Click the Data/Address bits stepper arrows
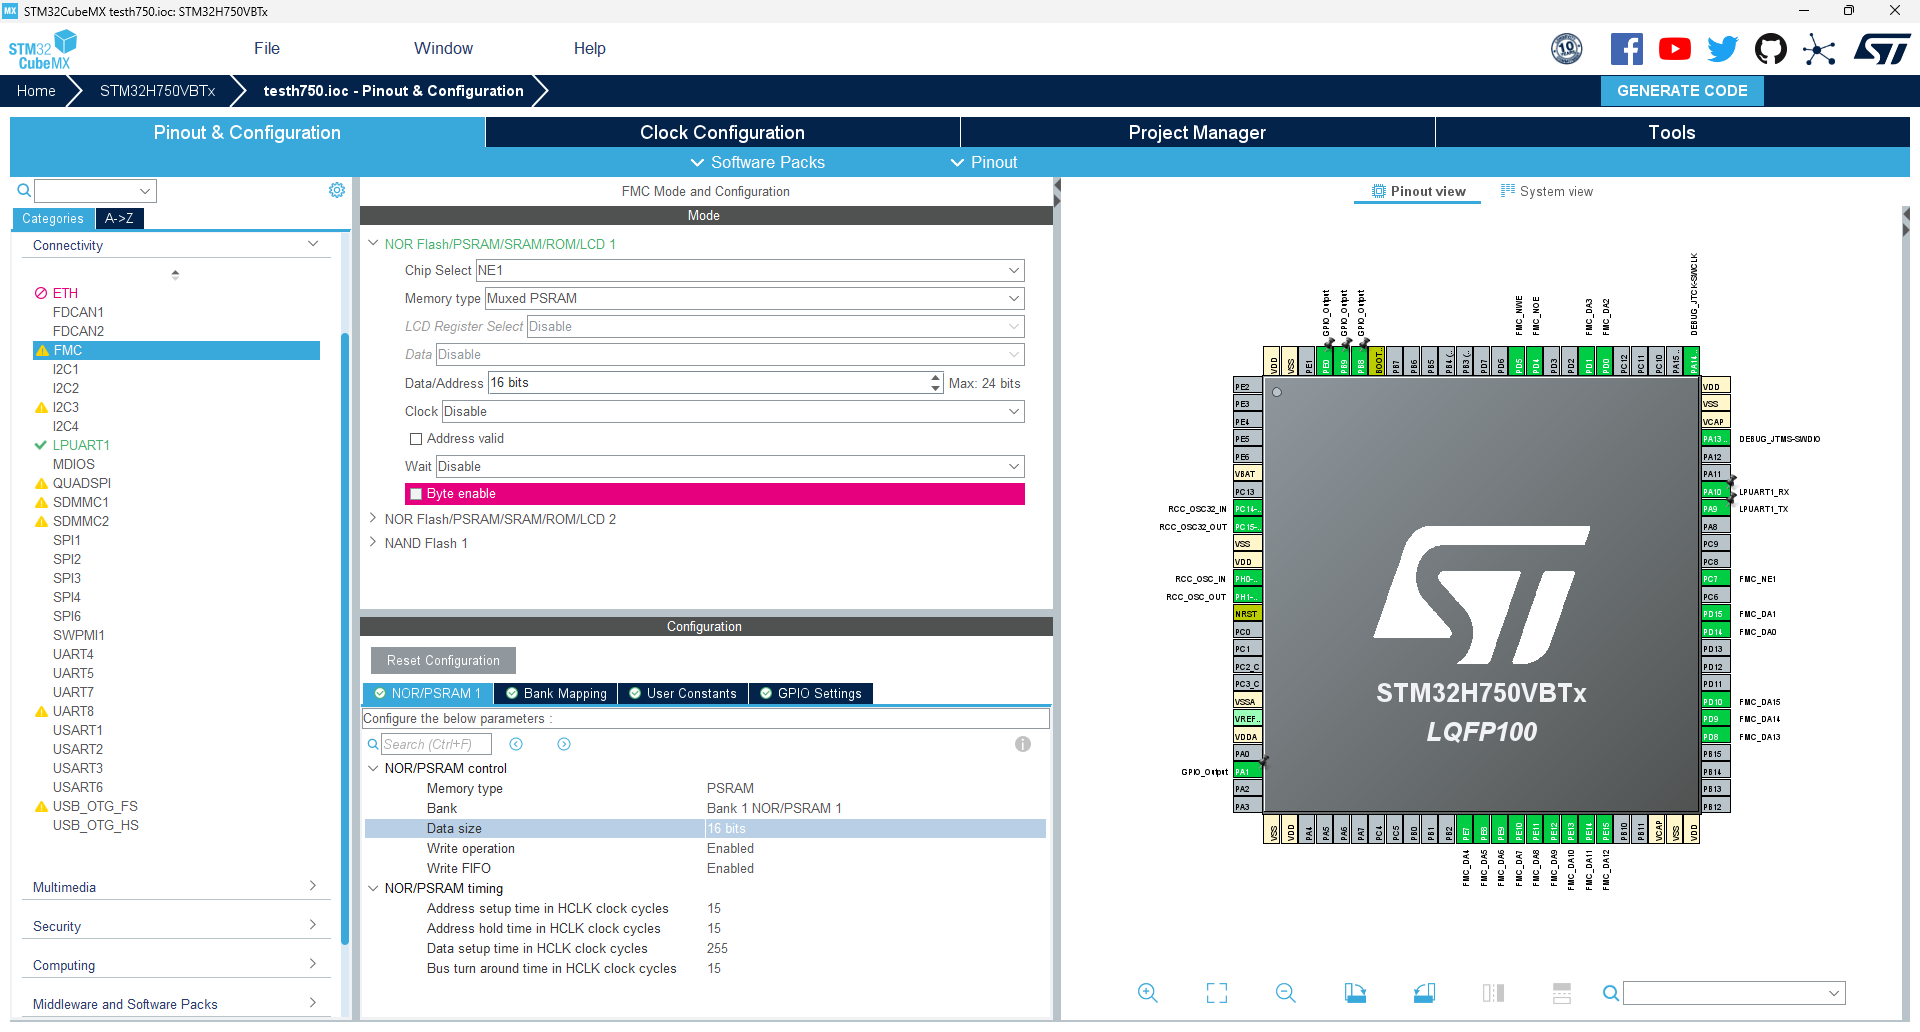1920x1032 pixels. (x=936, y=383)
